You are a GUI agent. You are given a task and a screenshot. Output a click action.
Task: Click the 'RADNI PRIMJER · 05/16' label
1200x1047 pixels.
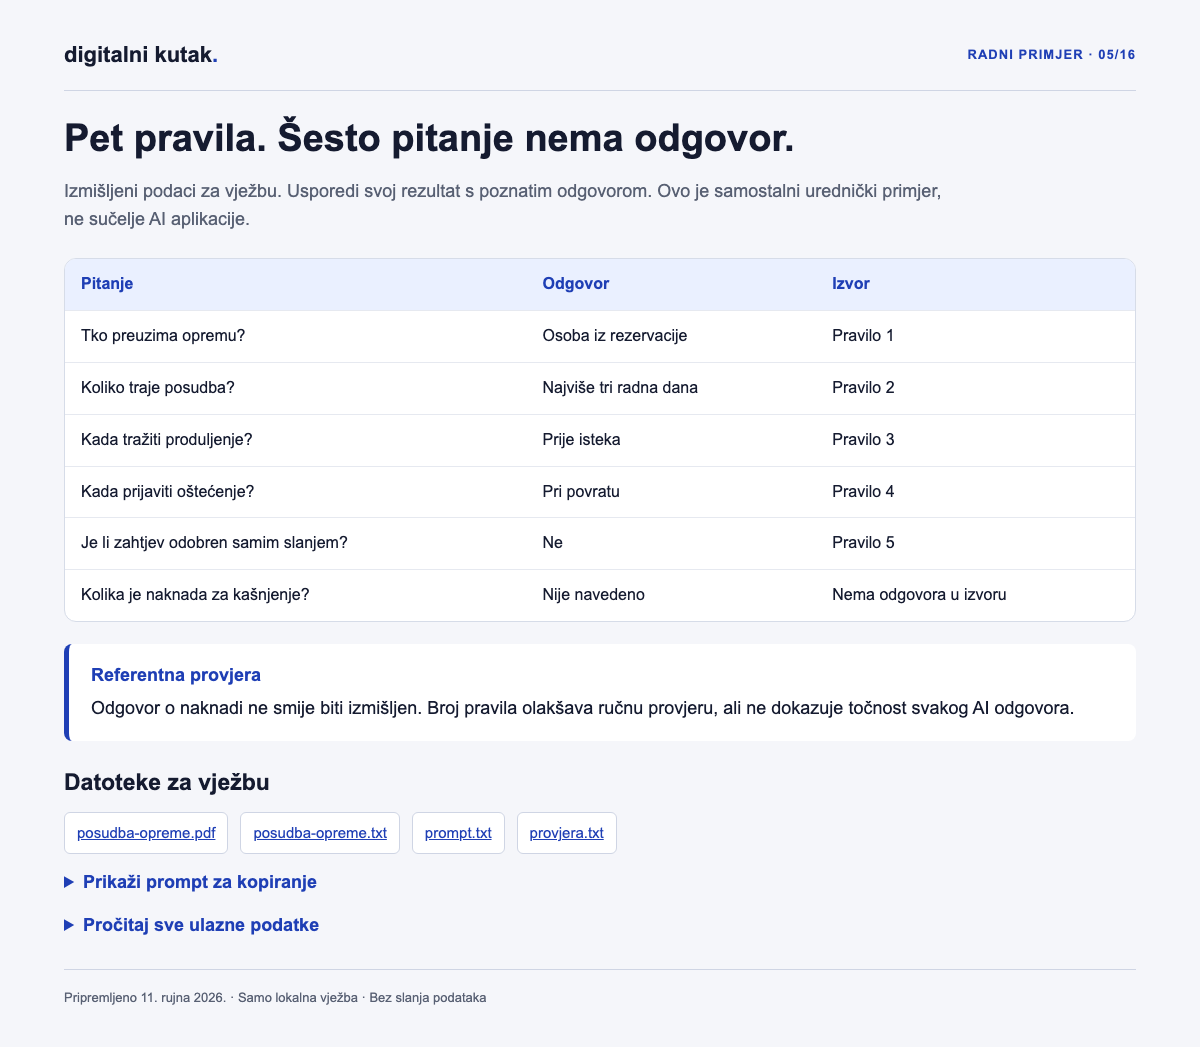[x=1051, y=55]
